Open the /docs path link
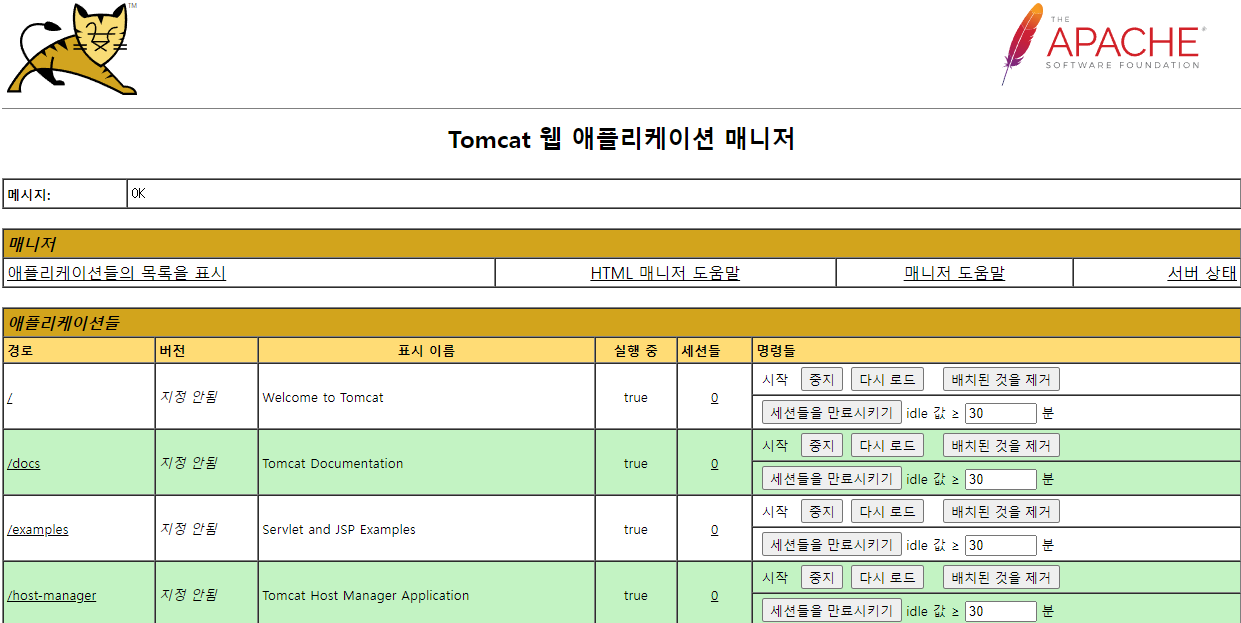 click(24, 463)
